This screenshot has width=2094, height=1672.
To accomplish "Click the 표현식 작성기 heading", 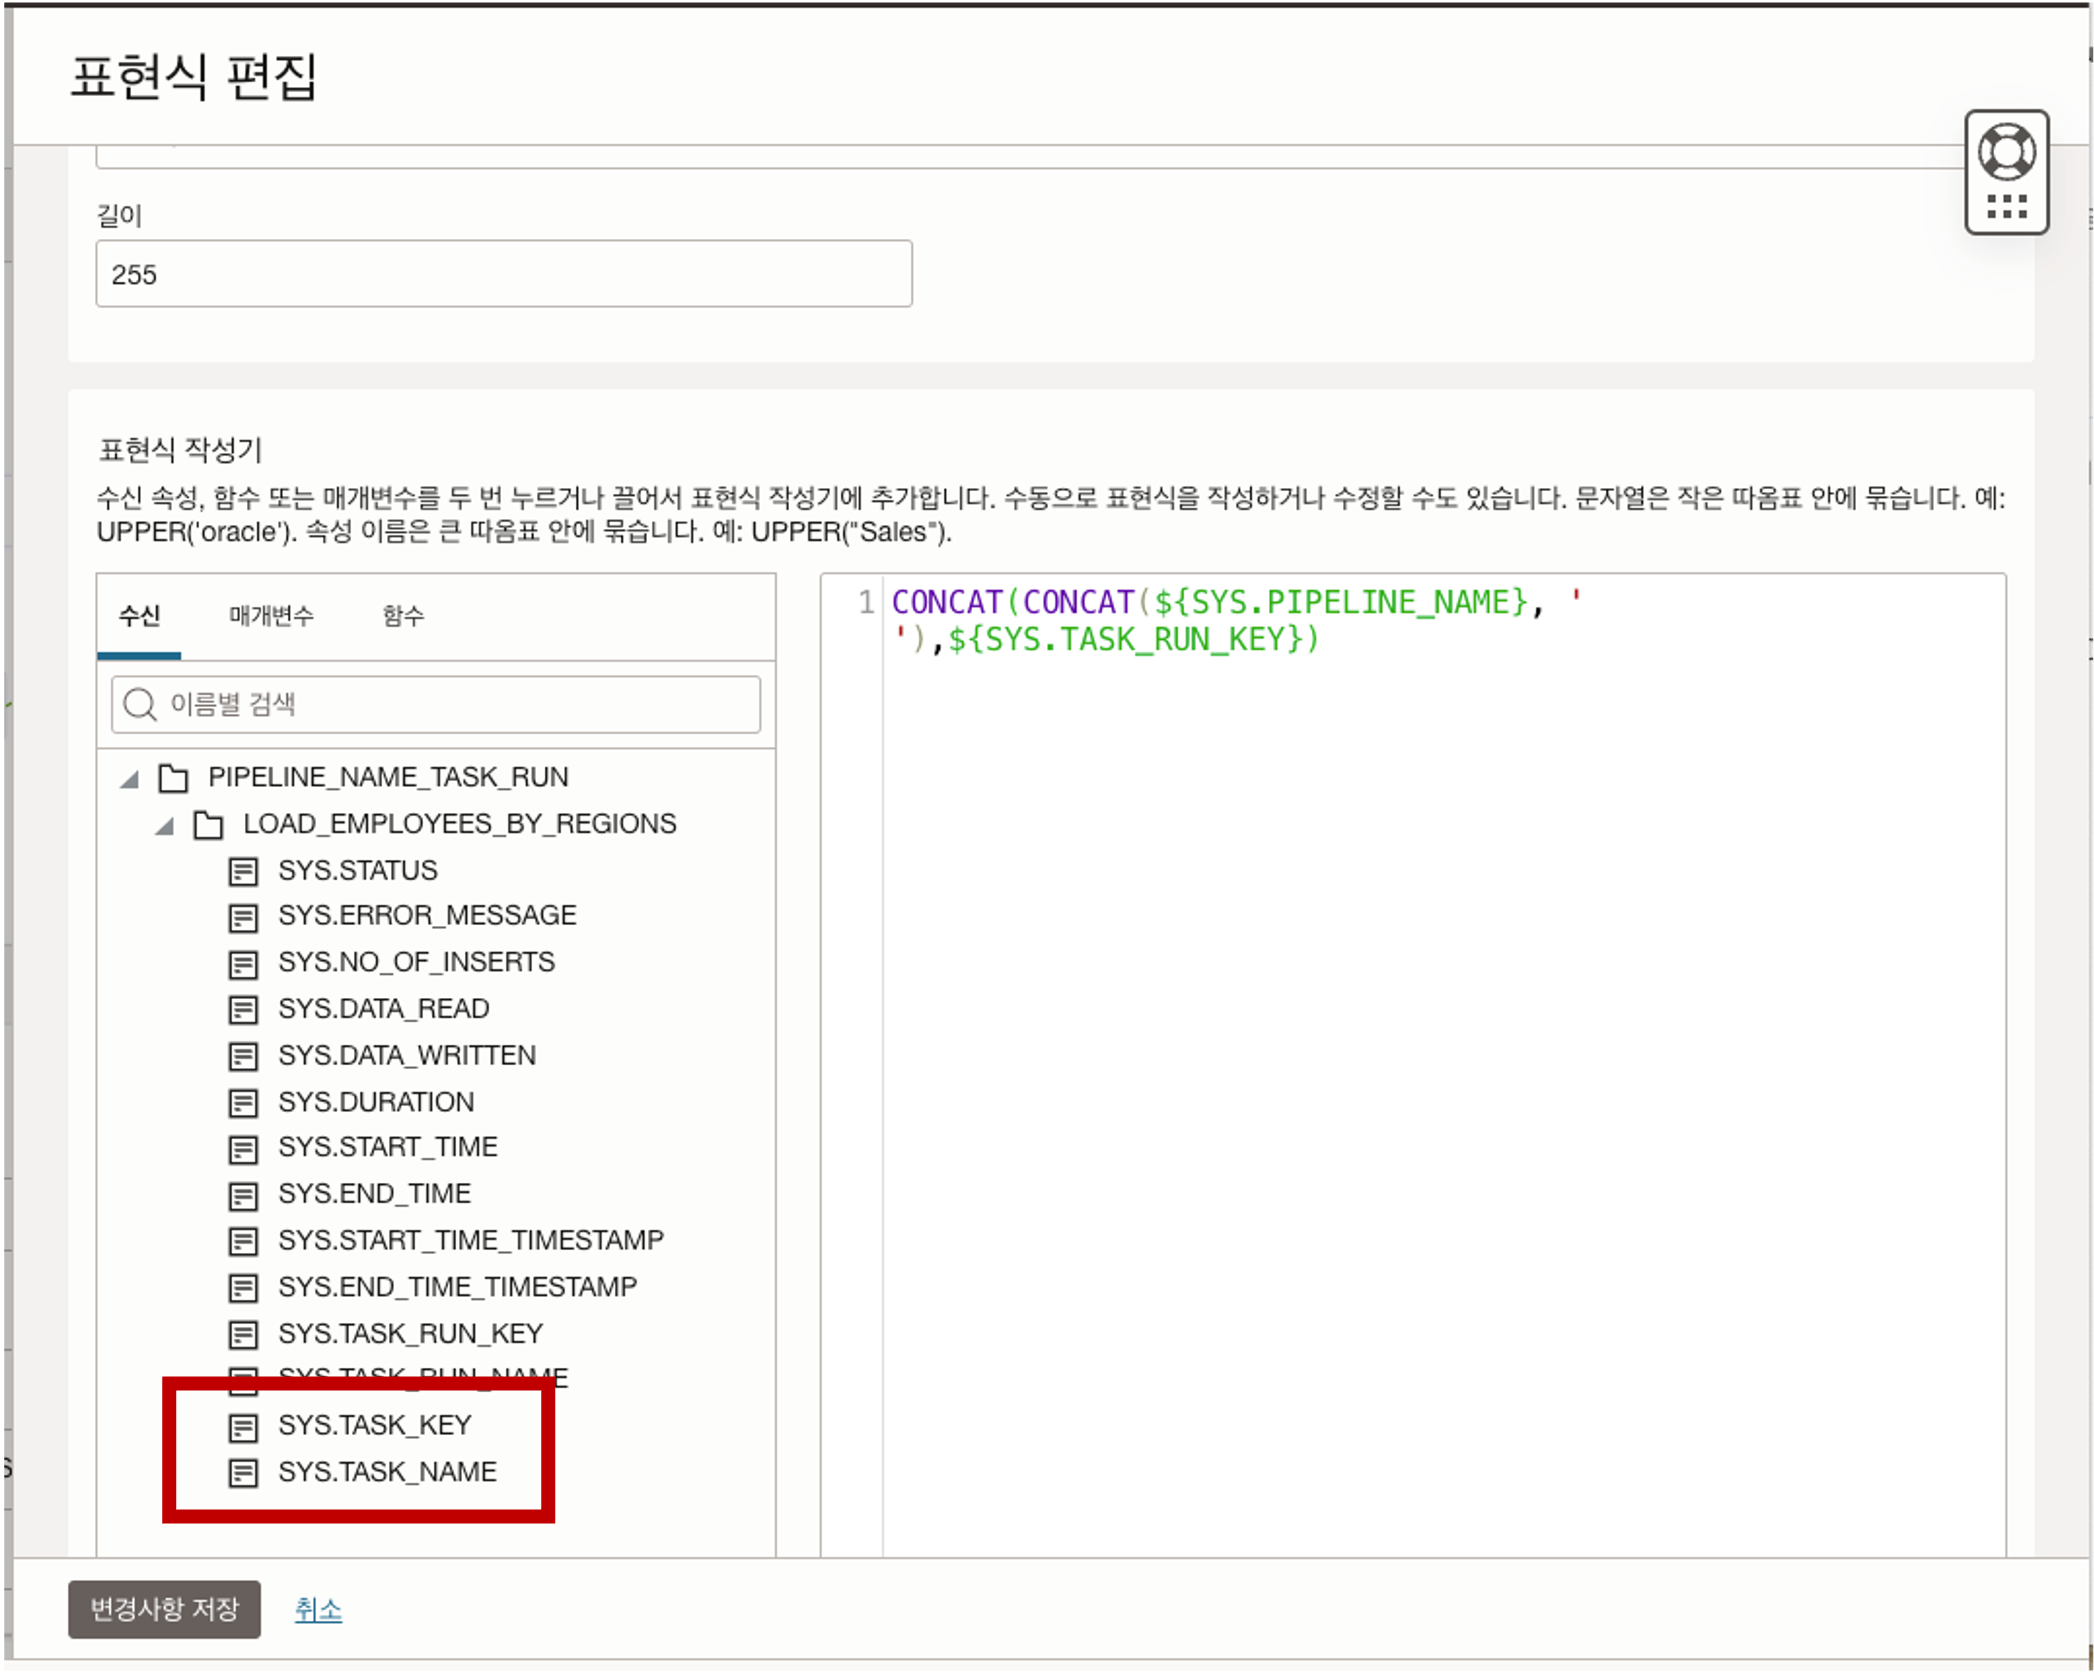I will point(180,450).
